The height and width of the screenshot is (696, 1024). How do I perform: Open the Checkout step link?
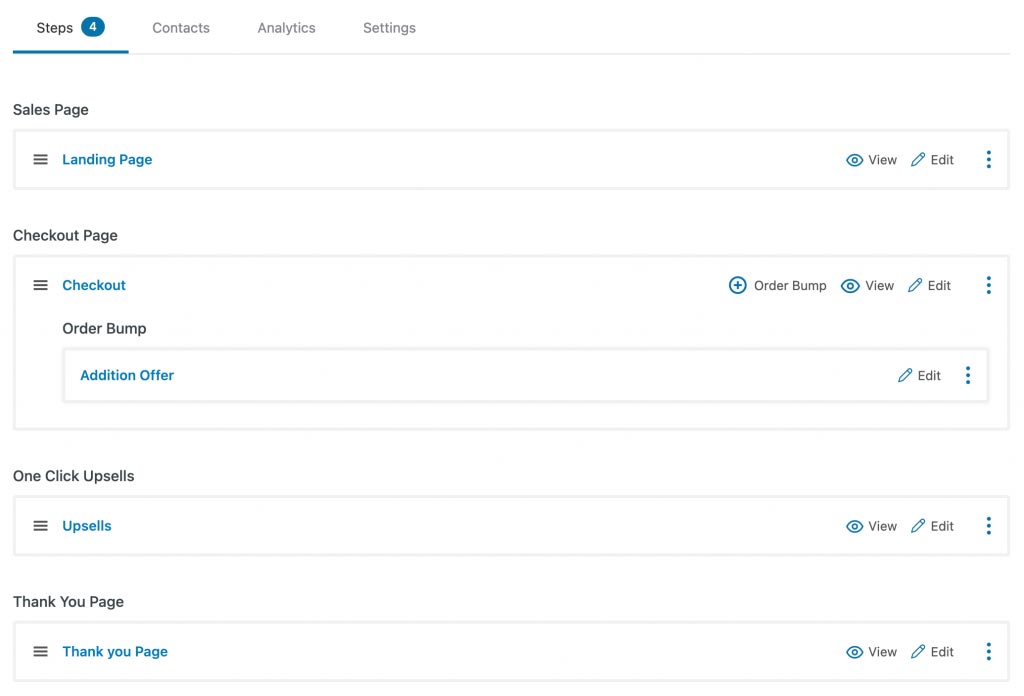pyautogui.click(x=94, y=285)
